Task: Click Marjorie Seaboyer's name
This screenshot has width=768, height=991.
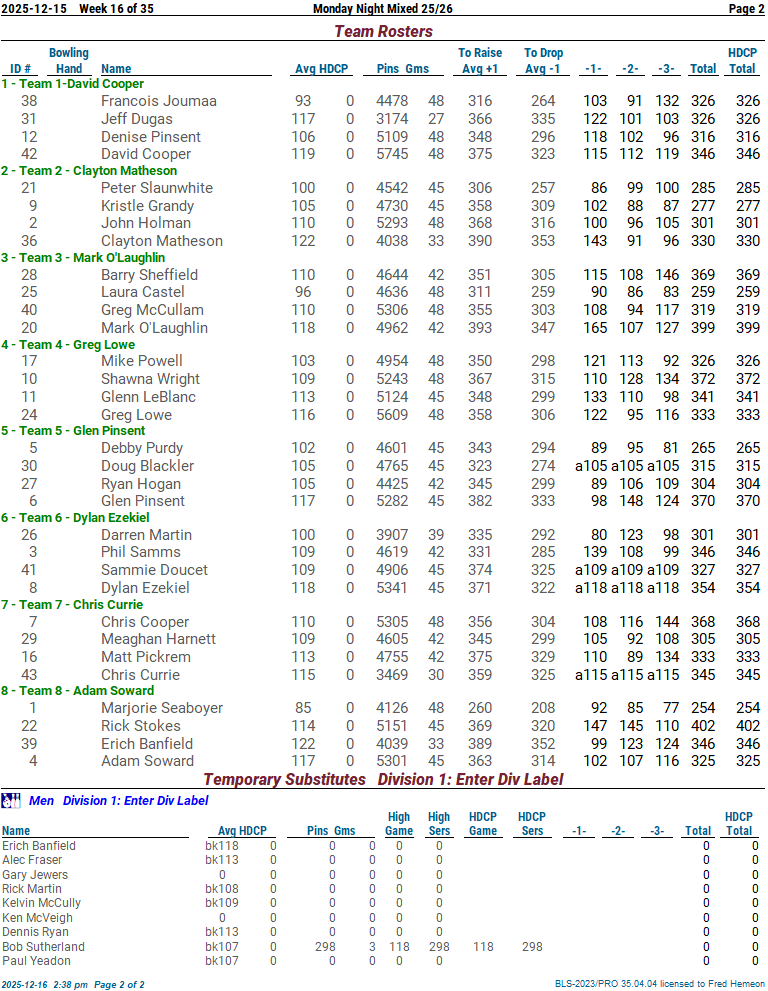Action: [163, 708]
